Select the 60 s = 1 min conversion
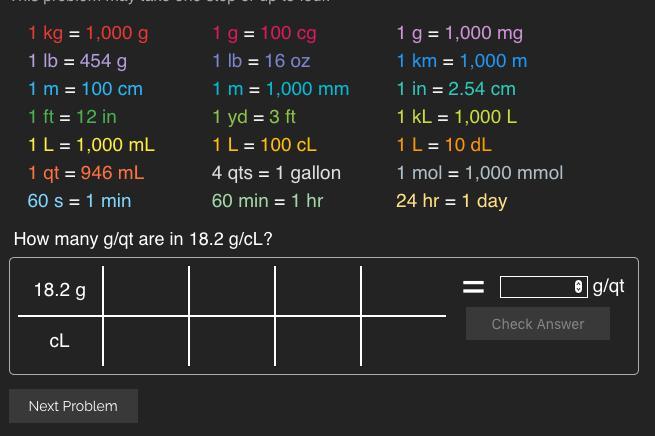This screenshot has width=655, height=436. coord(79,201)
